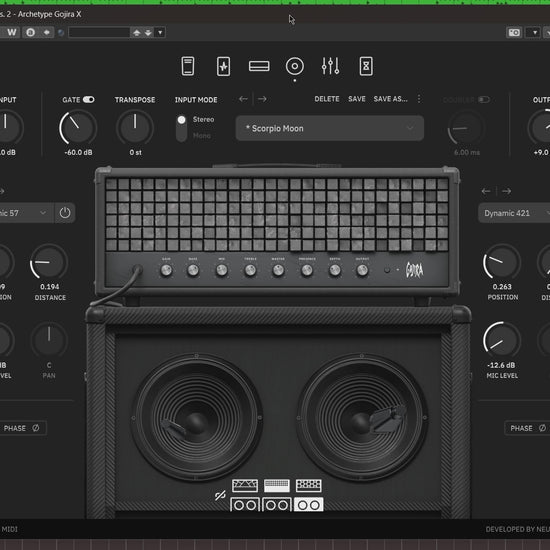Click the preset name field in plugin header
The height and width of the screenshot is (550, 550).
99,33
